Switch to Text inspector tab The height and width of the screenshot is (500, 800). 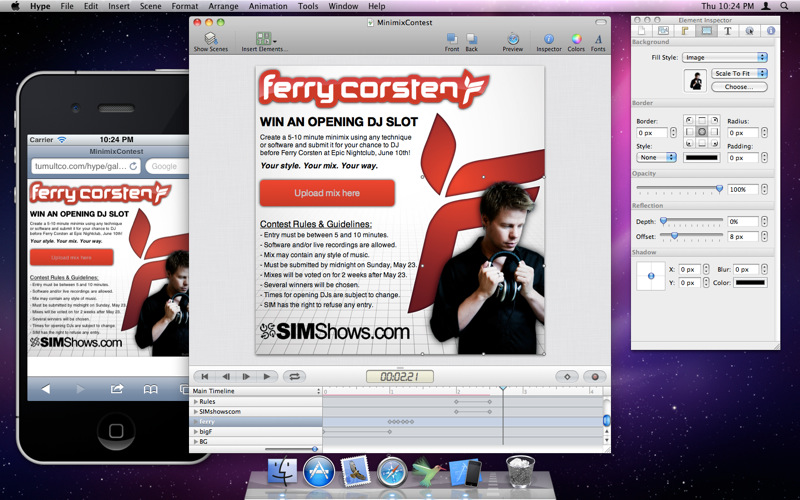(x=727, y=31)
